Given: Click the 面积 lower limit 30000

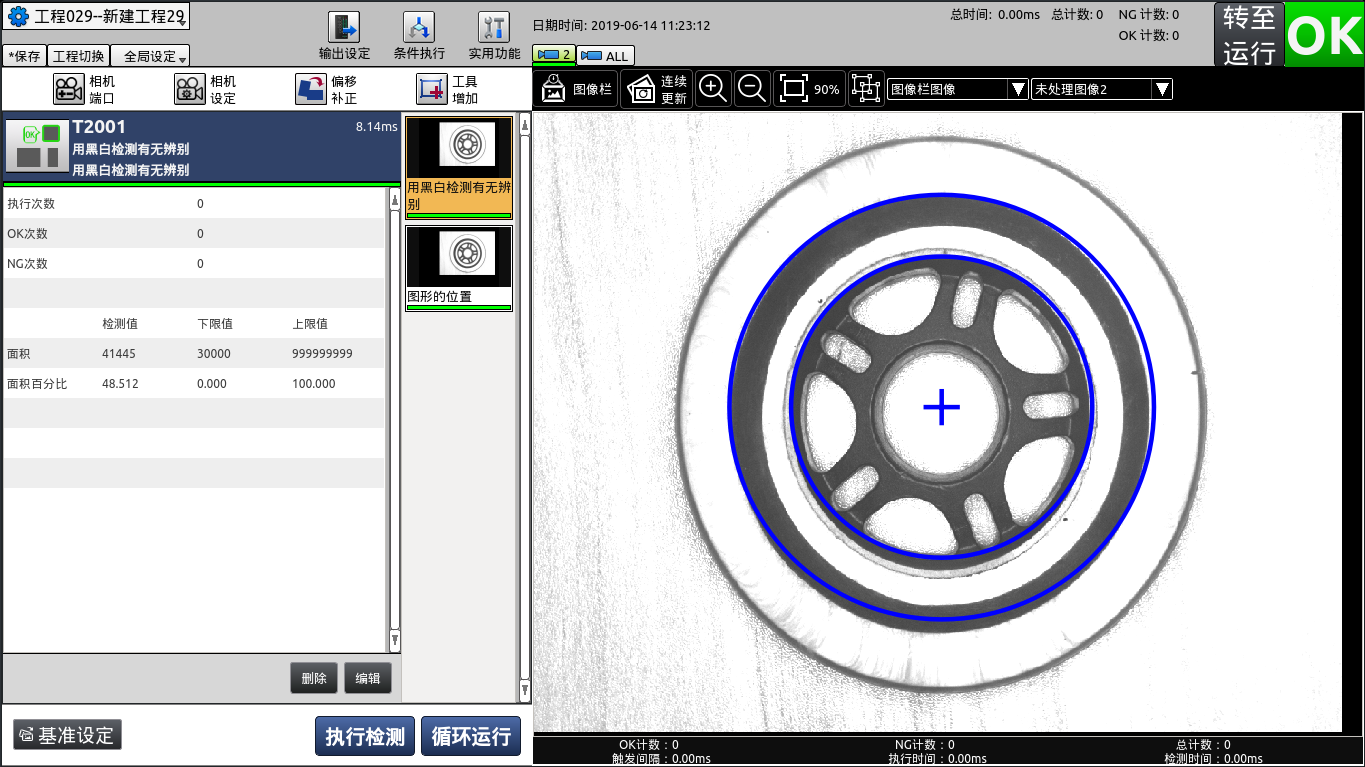Looking at the screenshot, I should [x=214, y=354].
